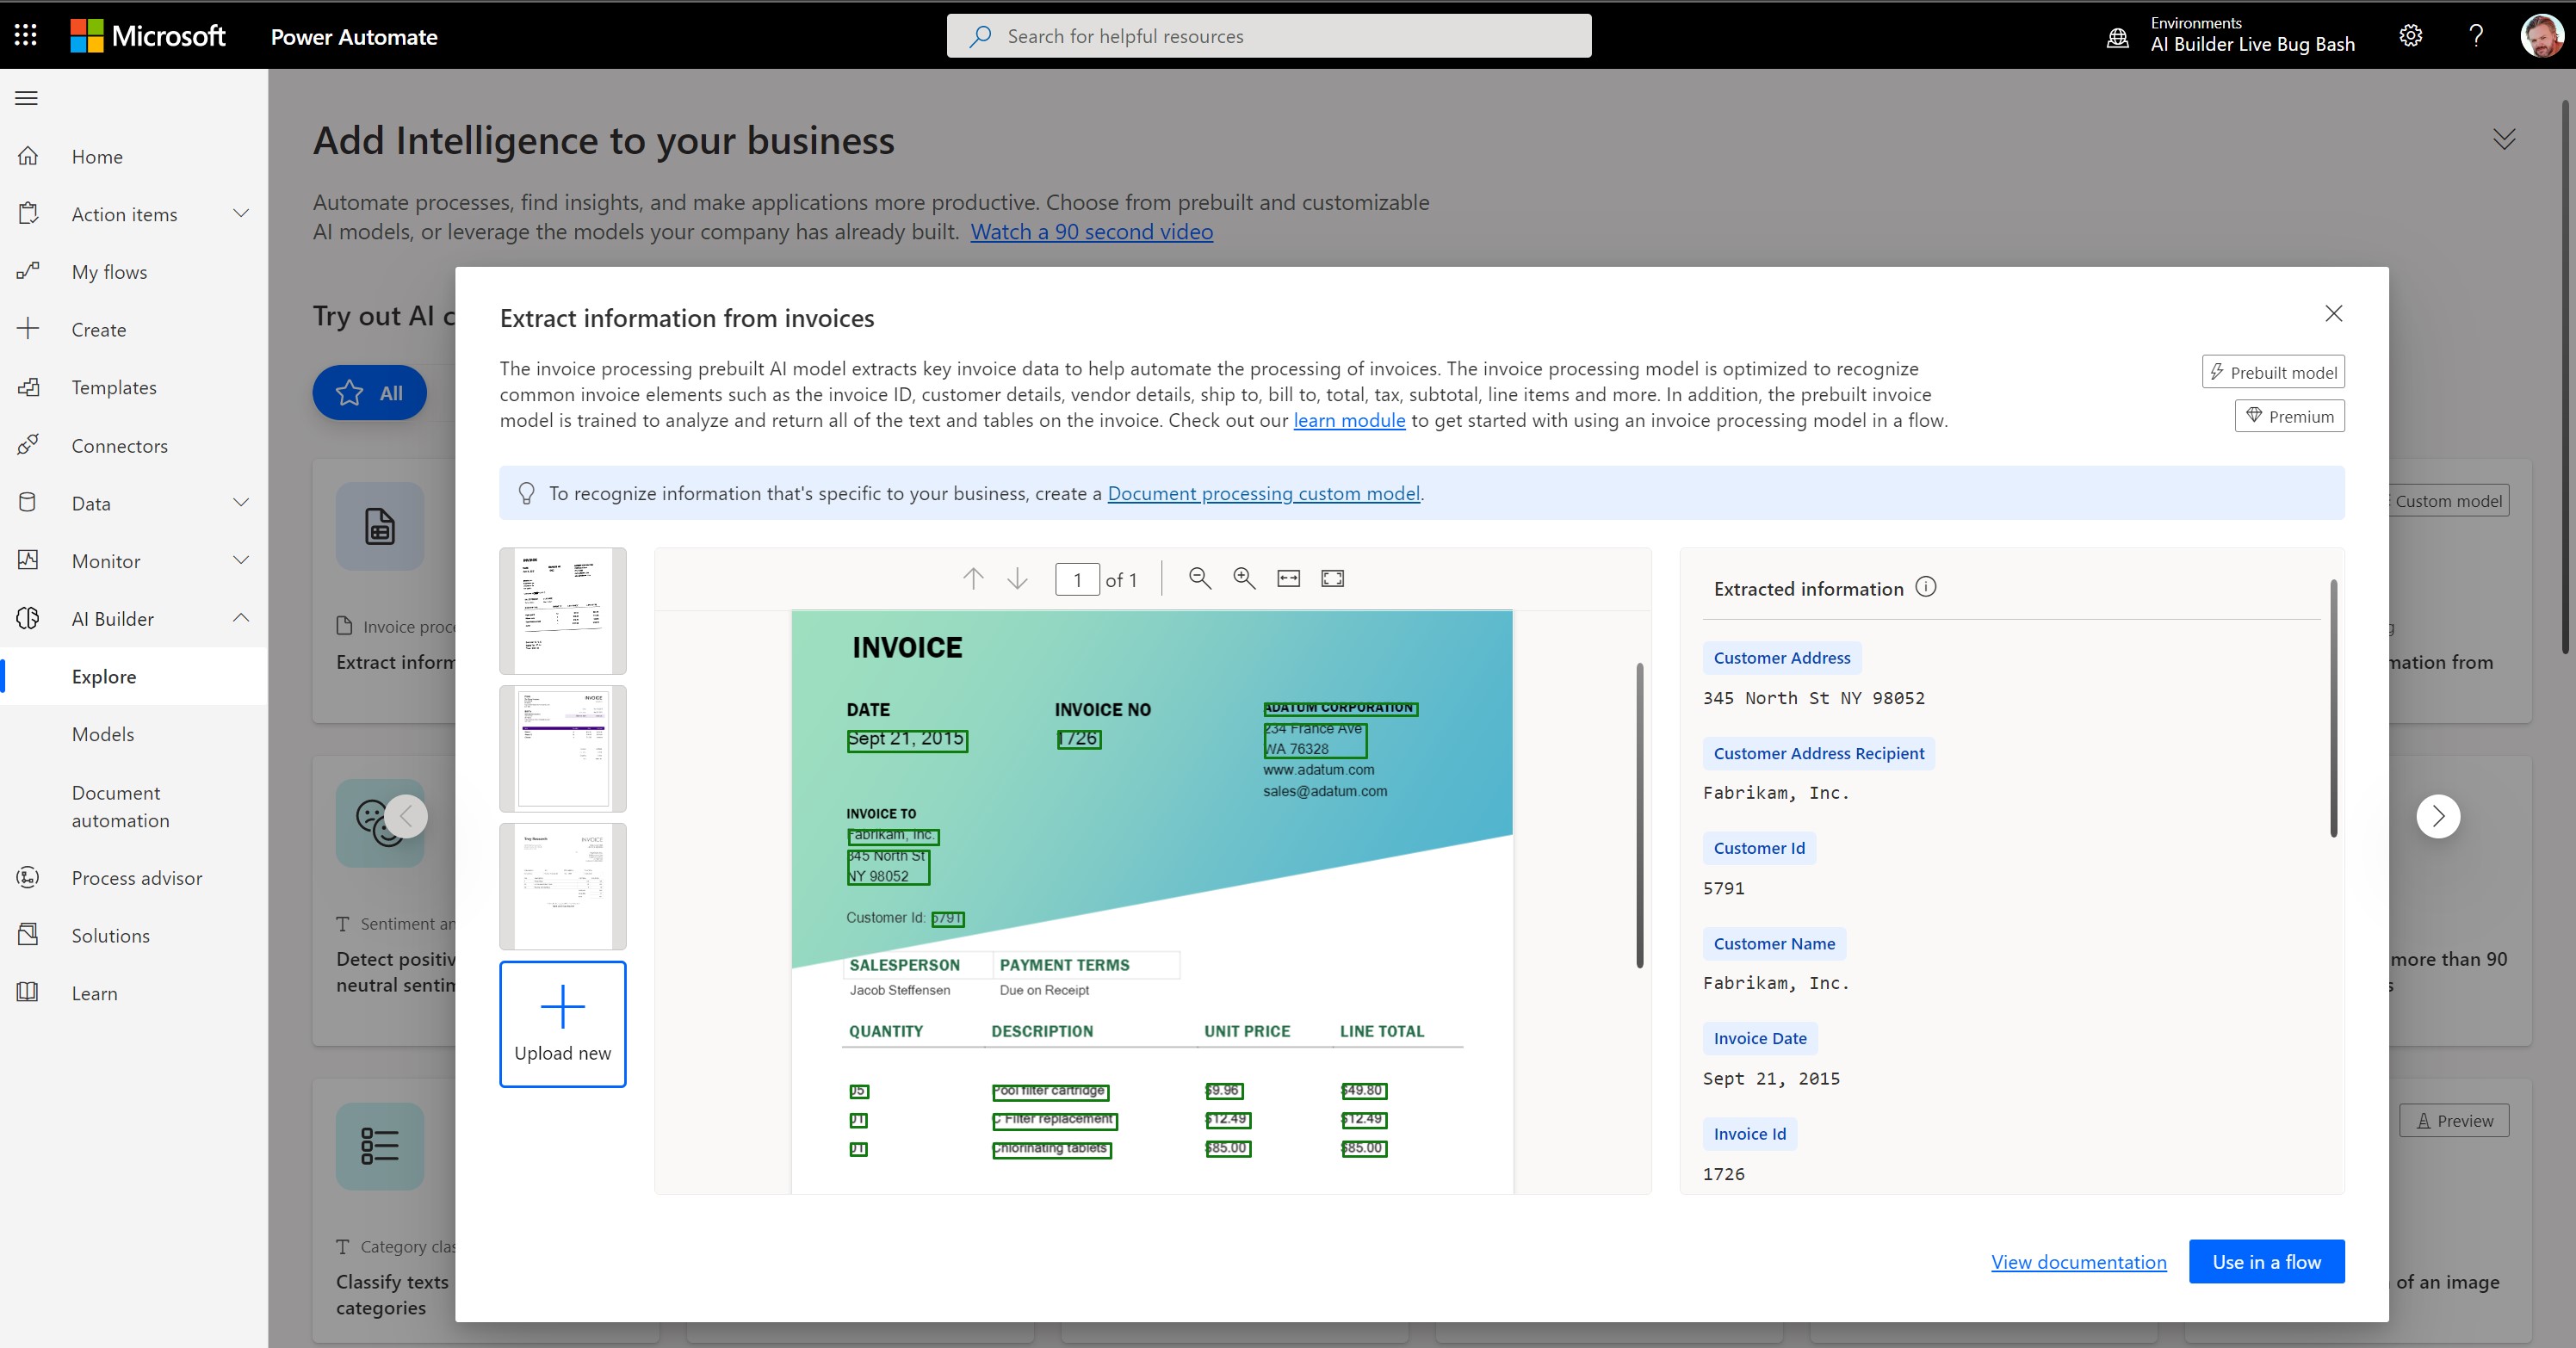Click the Invoice Id field label
The image size is (2576, 1348).
point(1750,1134)
